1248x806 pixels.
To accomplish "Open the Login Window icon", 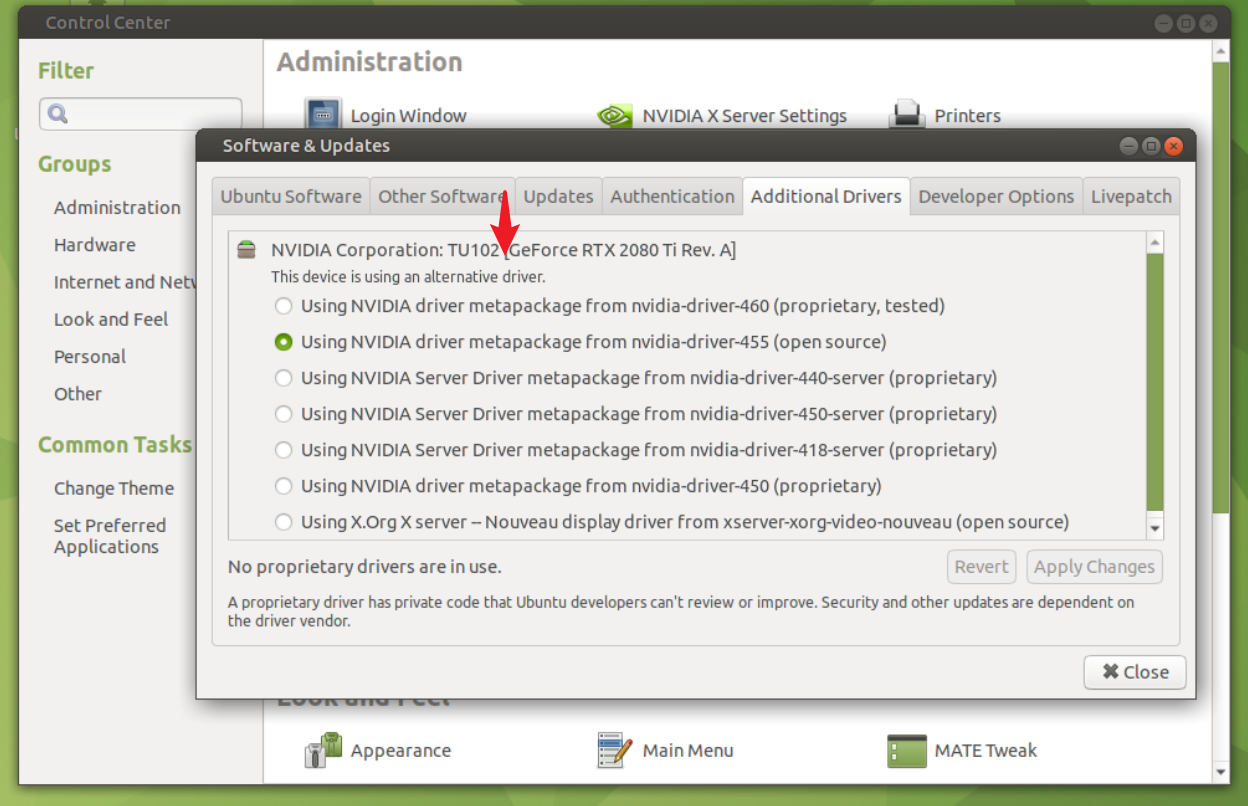I will point(323,115).
